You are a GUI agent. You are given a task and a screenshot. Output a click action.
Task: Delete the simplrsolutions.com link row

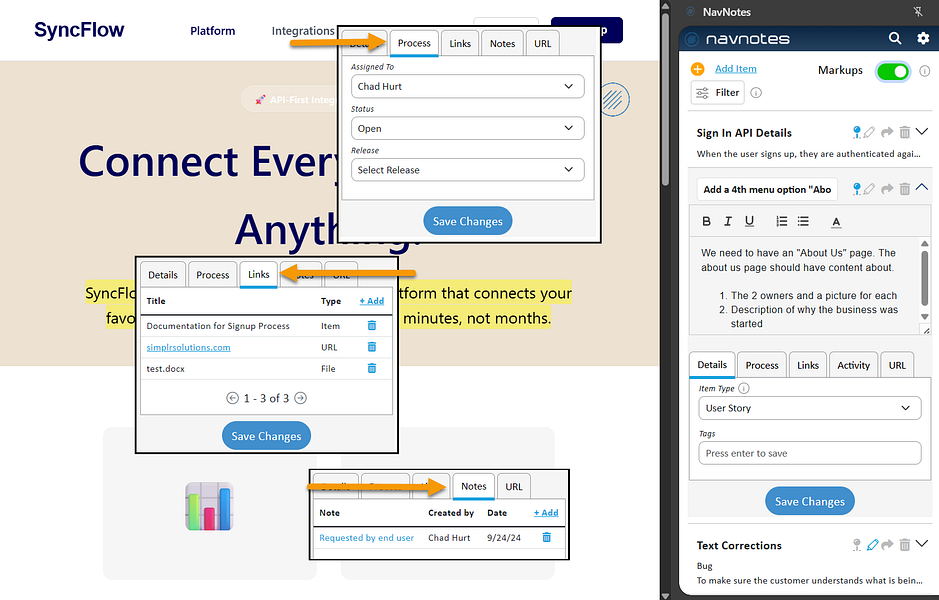tap(372, 347)
